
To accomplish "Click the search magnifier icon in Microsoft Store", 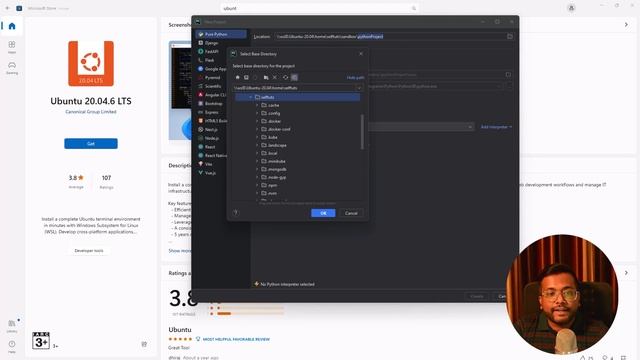I will coord(413,8).
